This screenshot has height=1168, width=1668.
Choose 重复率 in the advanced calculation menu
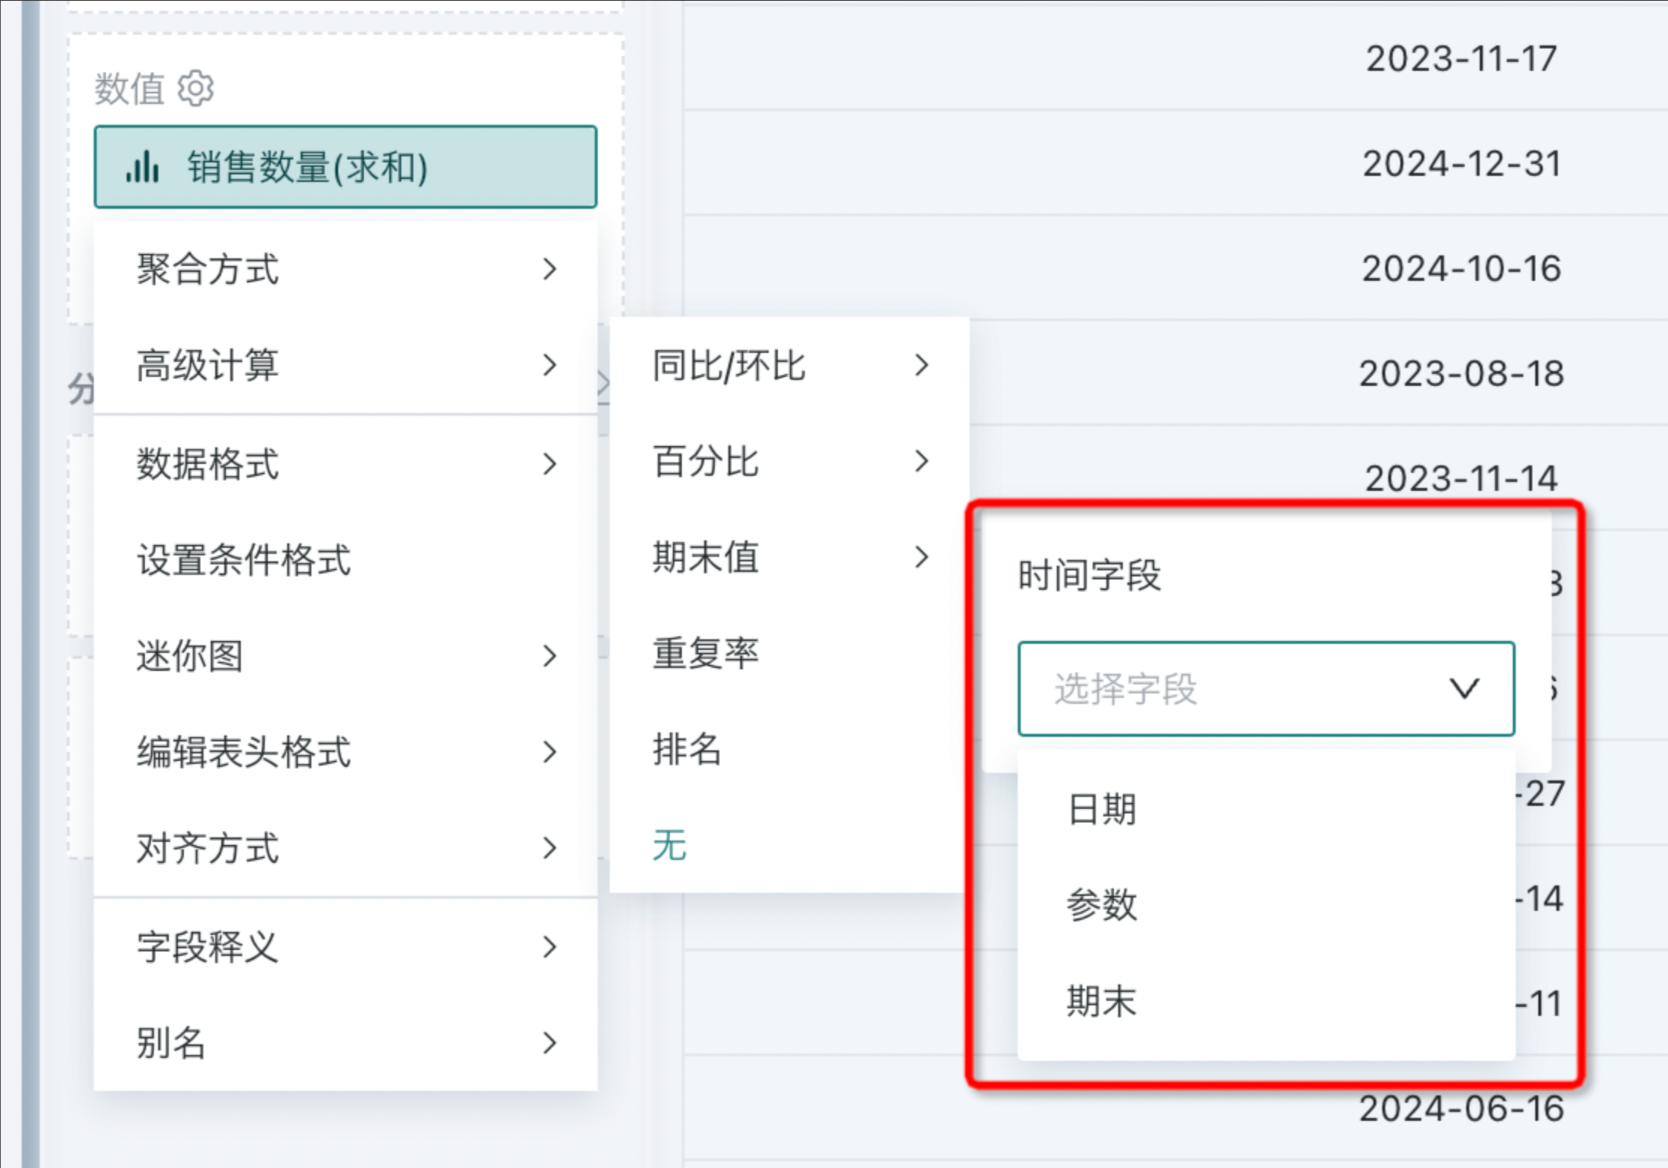point(789,653)
